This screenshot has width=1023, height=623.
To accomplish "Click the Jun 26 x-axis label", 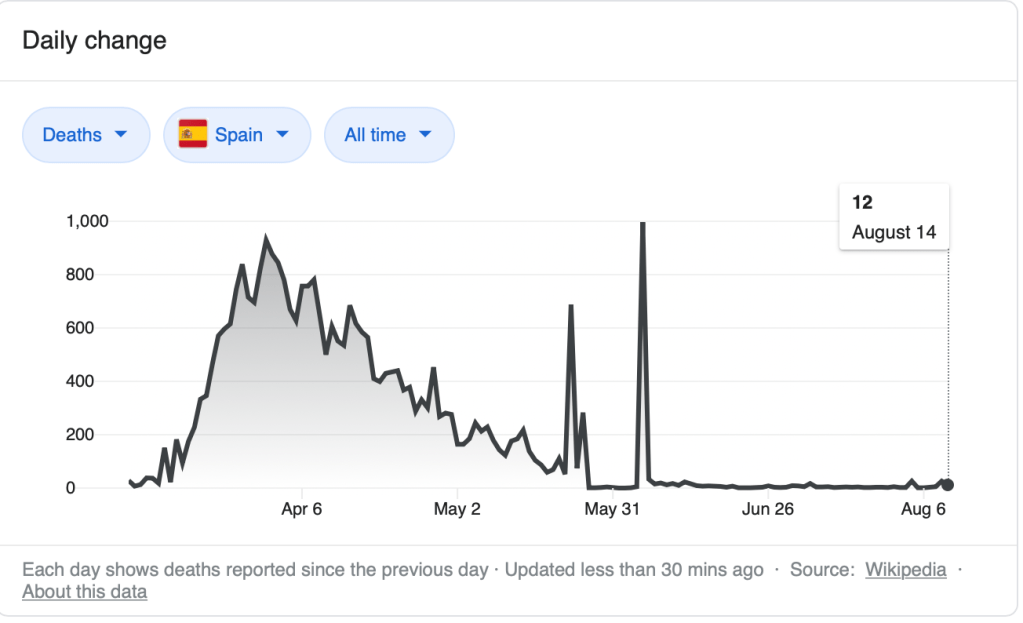I will 769,509.
